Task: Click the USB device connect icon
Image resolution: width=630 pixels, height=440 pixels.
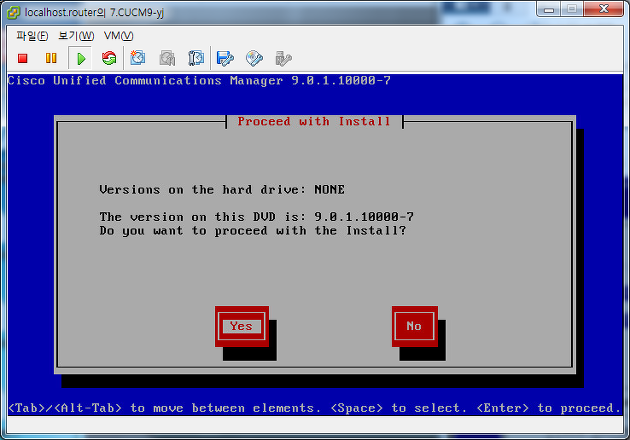Action: (x=283, y=59)
